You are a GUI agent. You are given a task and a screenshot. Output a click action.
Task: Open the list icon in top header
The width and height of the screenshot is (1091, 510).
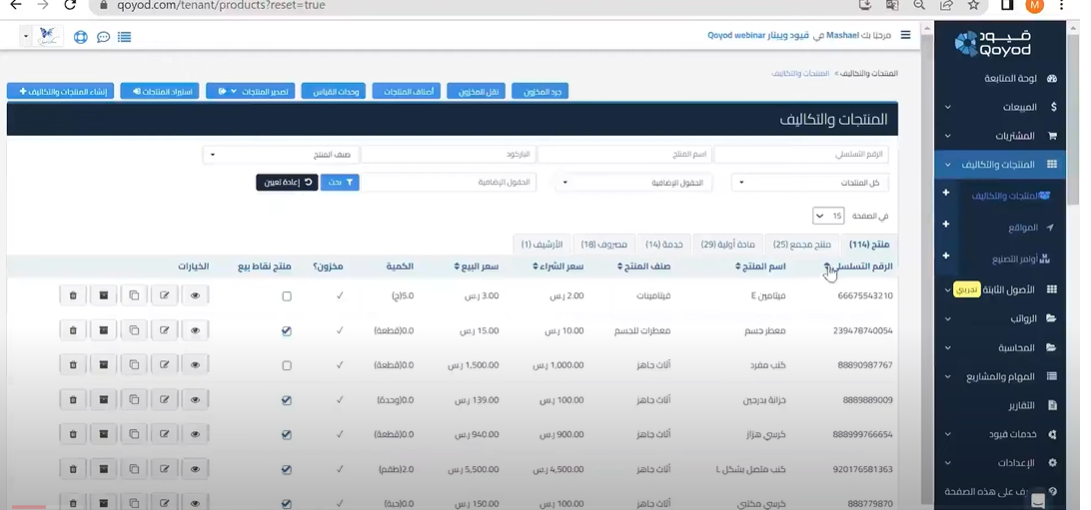pos(125,37)
